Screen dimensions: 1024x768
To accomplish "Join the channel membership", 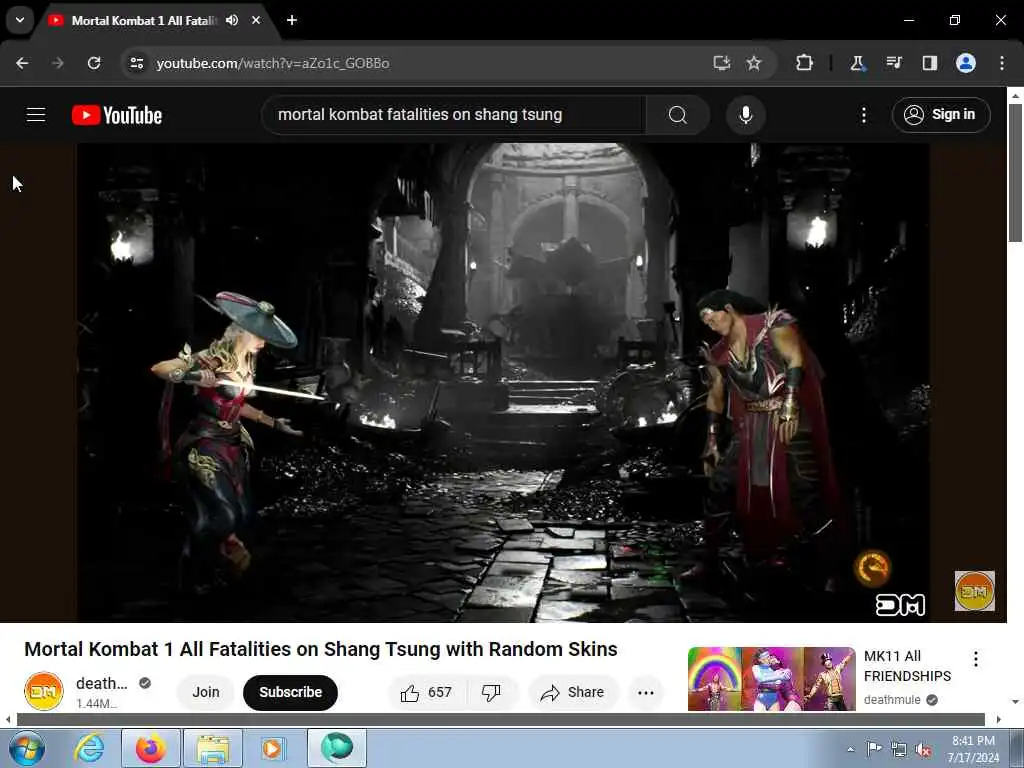I will [x=206, y=692].
